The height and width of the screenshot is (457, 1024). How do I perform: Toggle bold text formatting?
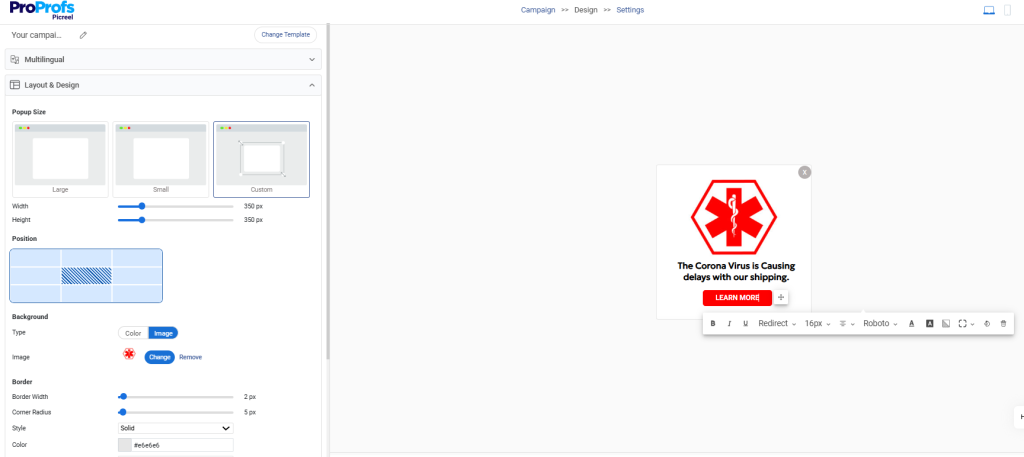tap(712, 324)
